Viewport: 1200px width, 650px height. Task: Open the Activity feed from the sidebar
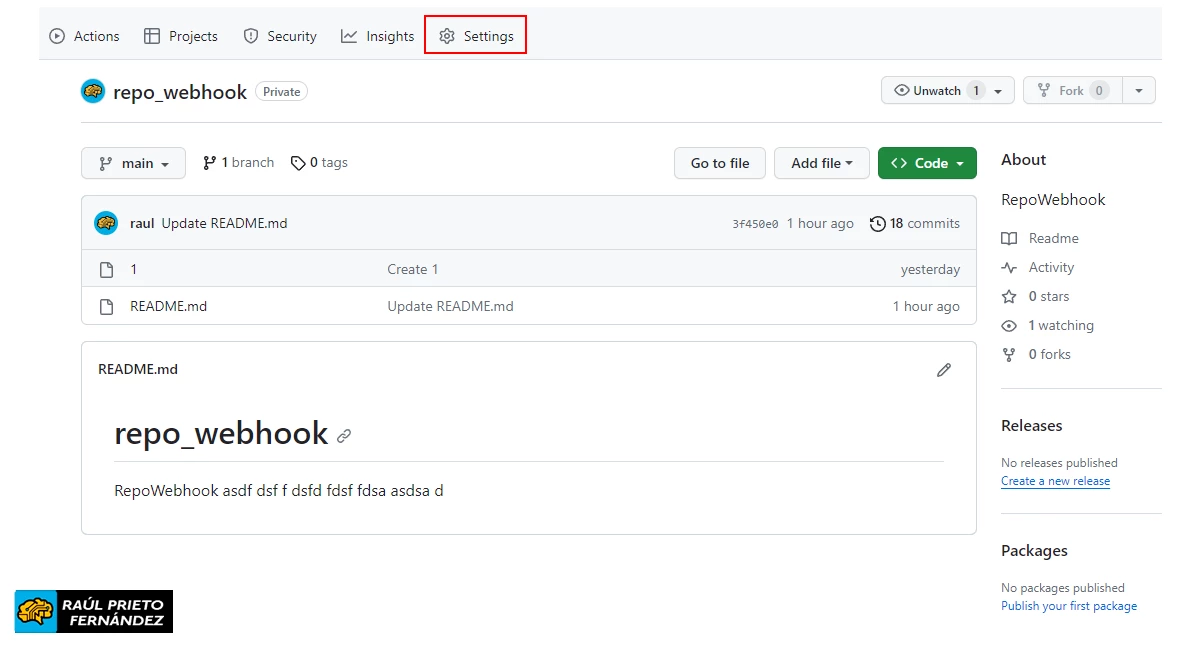click(x=1049, y=267)
